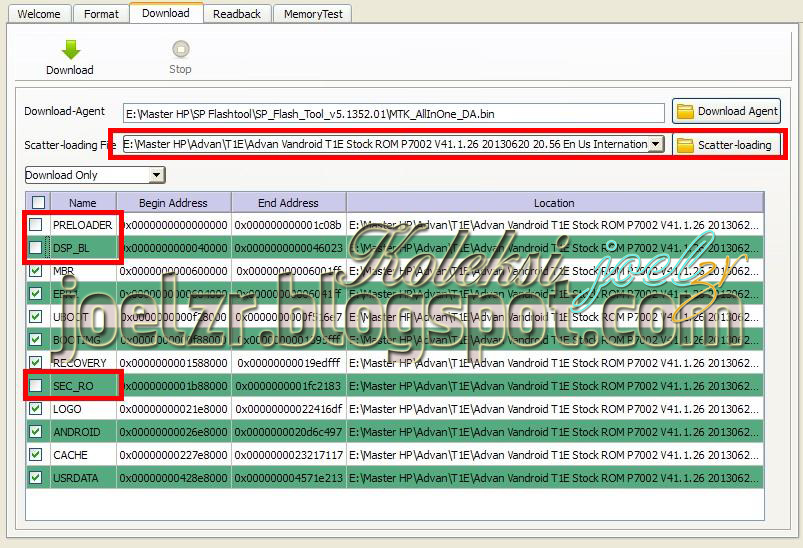803x548 pixels.
Task: Uncheck the ANDROID checkbox
Action: [35, 432]
